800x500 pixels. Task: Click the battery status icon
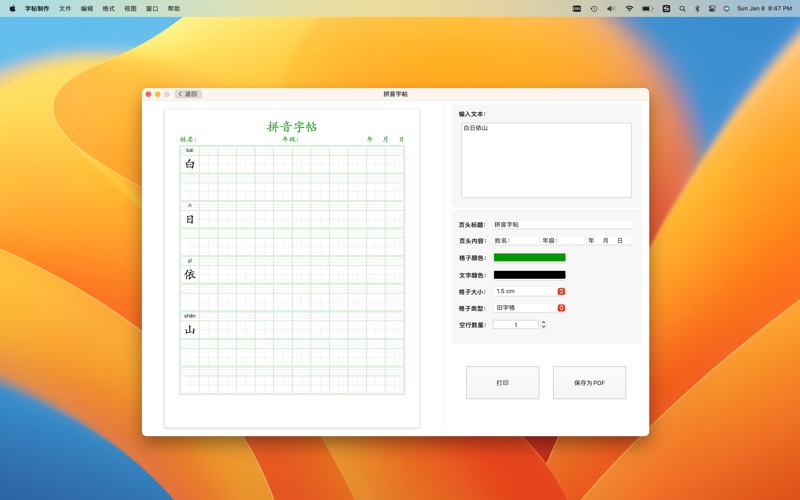[648, 8]
